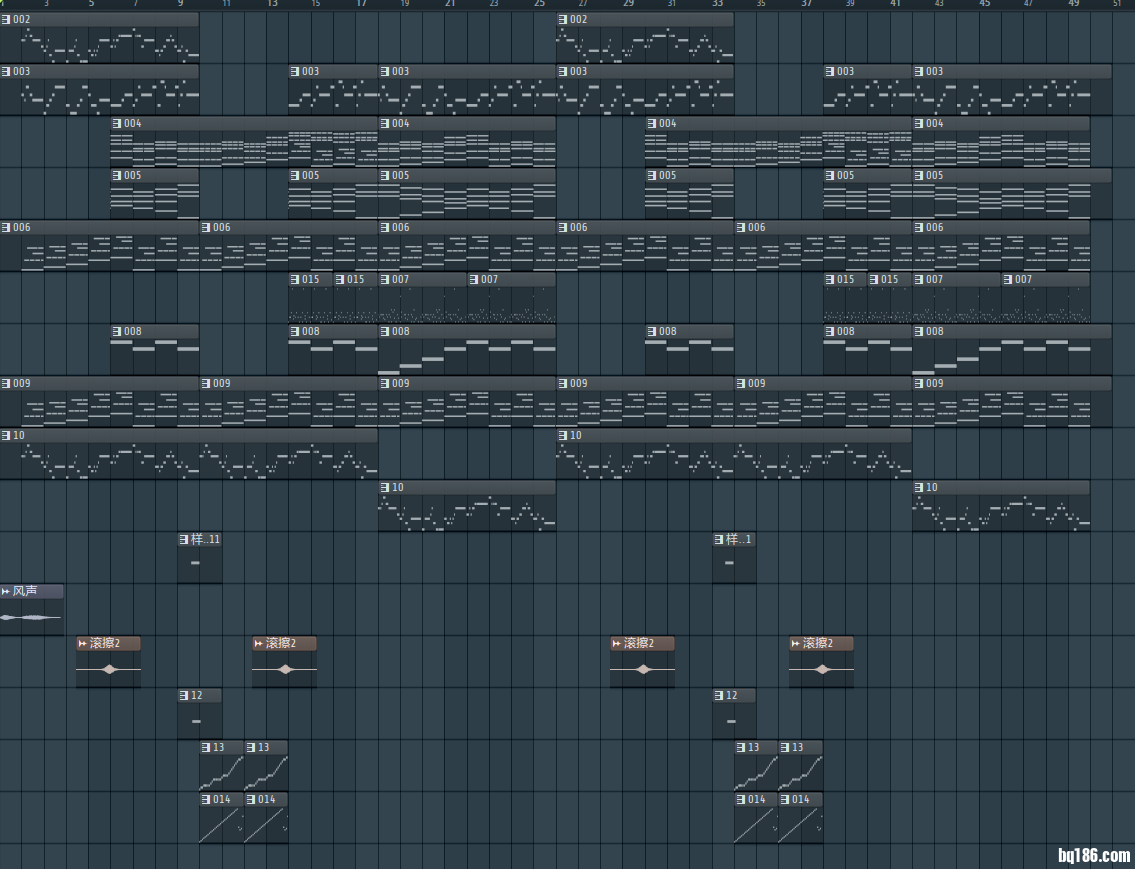
Task: Set playhead at bar 33 on the ruler
Action: [x=717, y=4]
